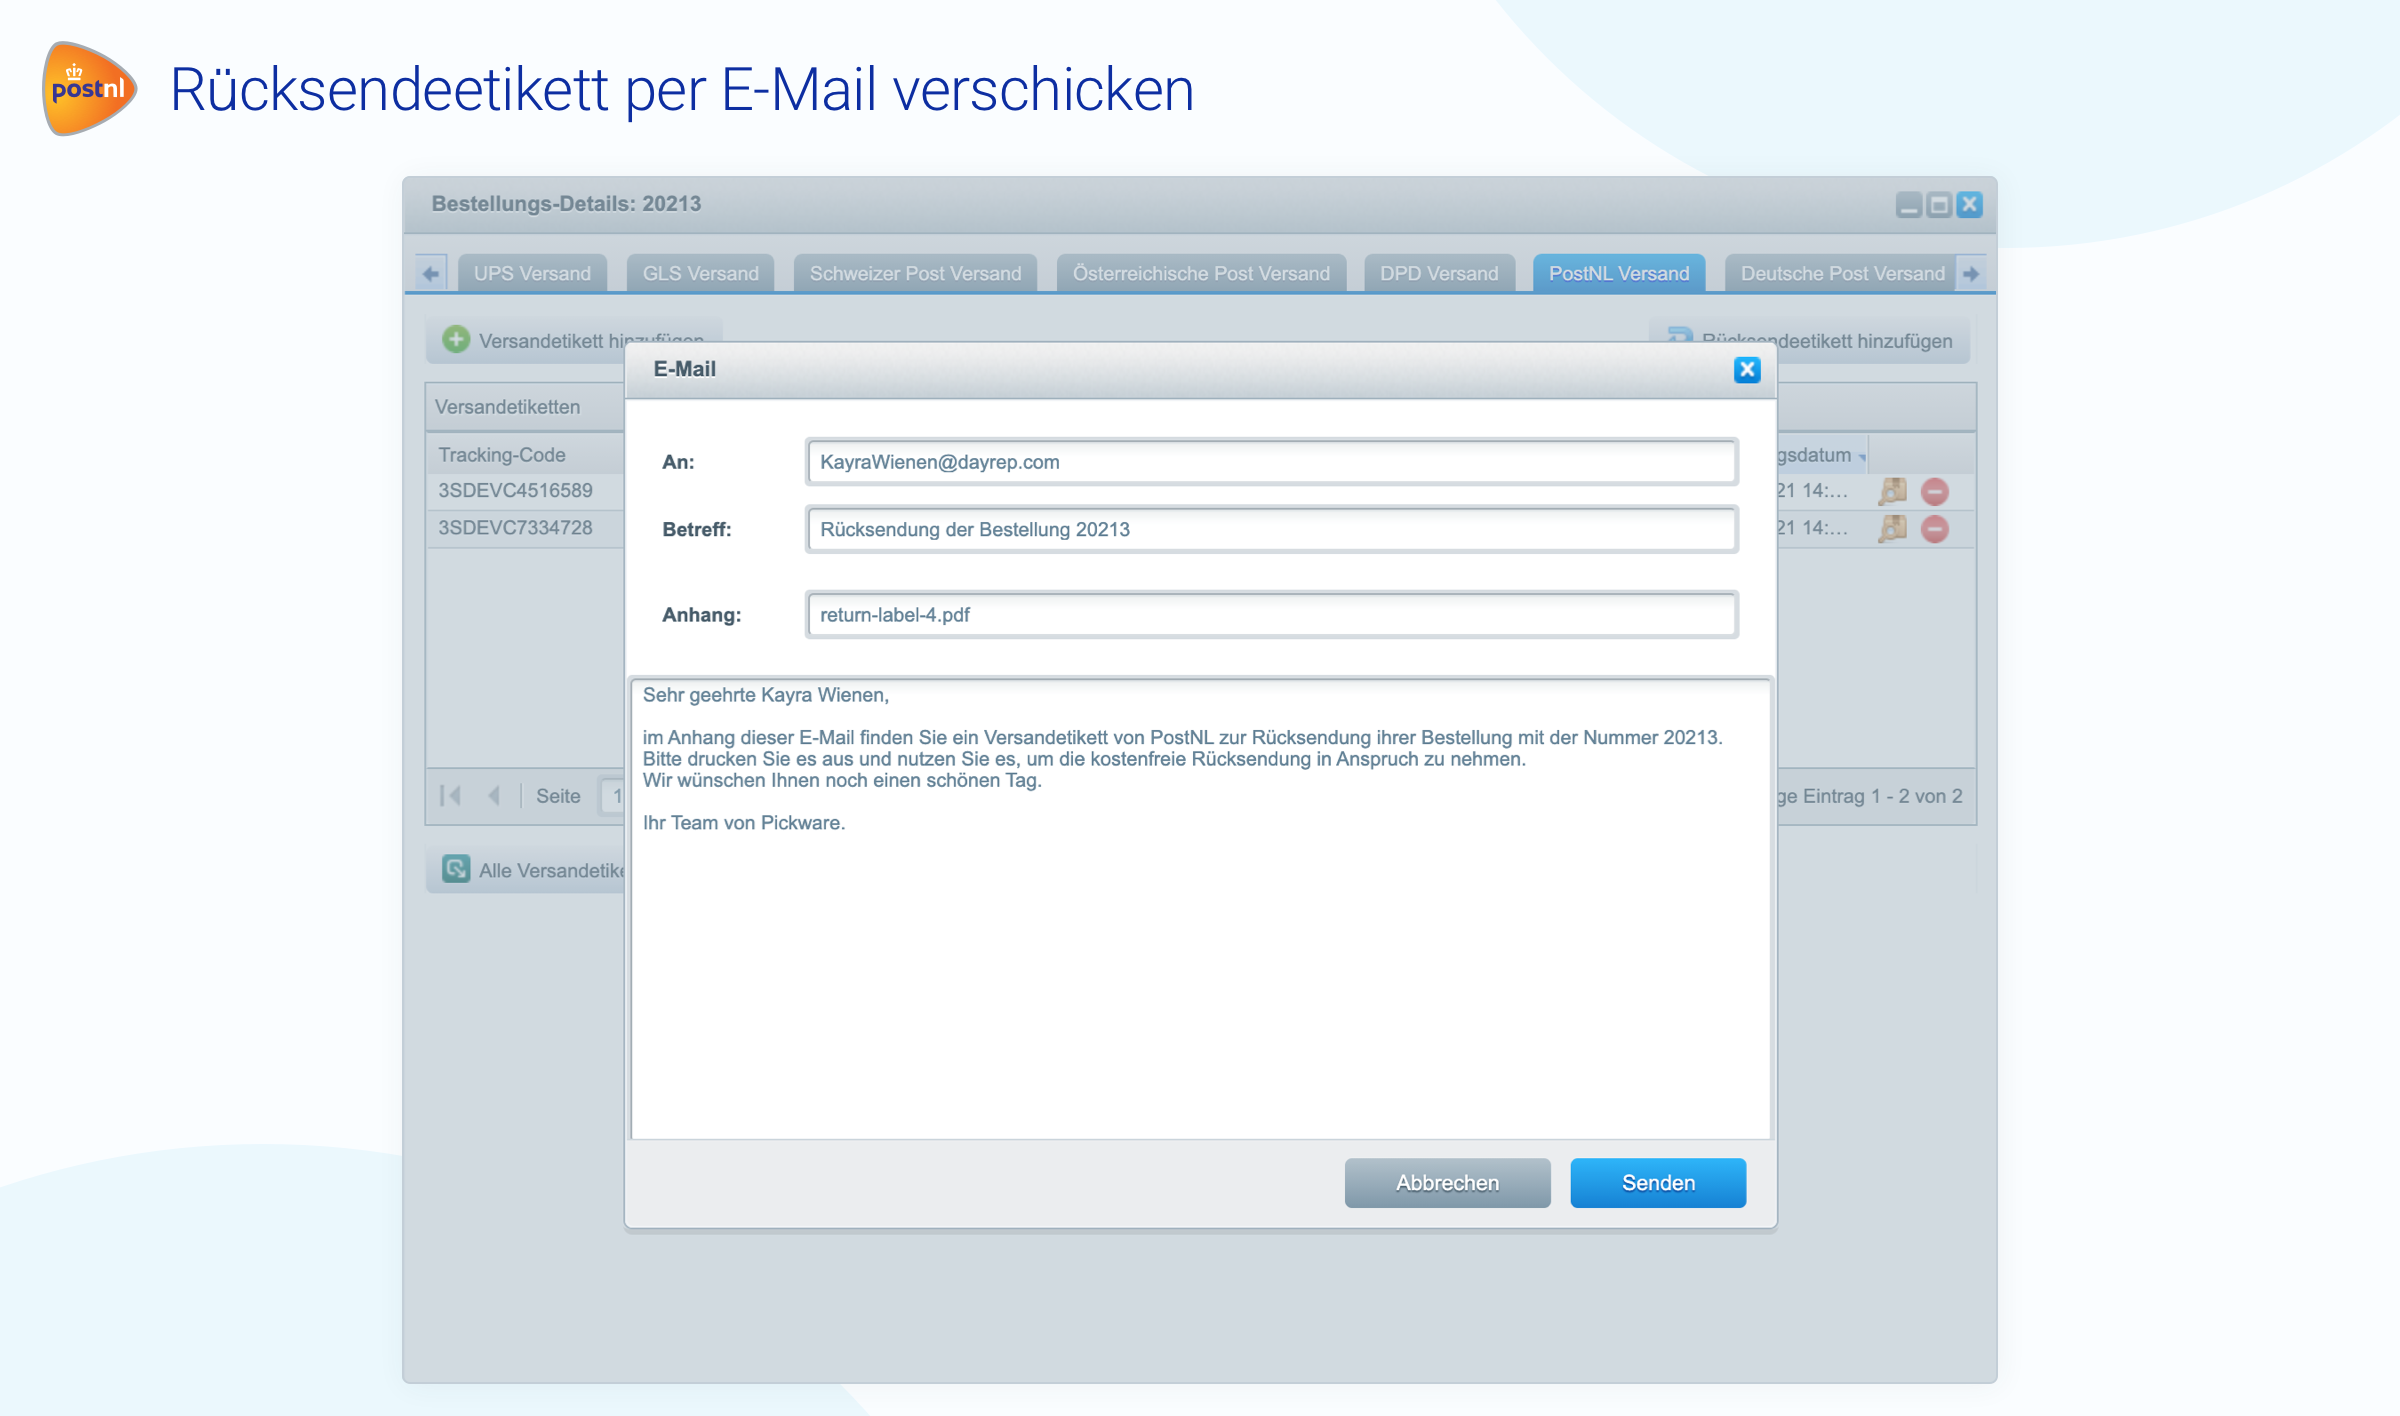The height and width of the screenshot is (1416, 2400).
Task: Select the DPD Versand tab
Action: (1439, 273)
